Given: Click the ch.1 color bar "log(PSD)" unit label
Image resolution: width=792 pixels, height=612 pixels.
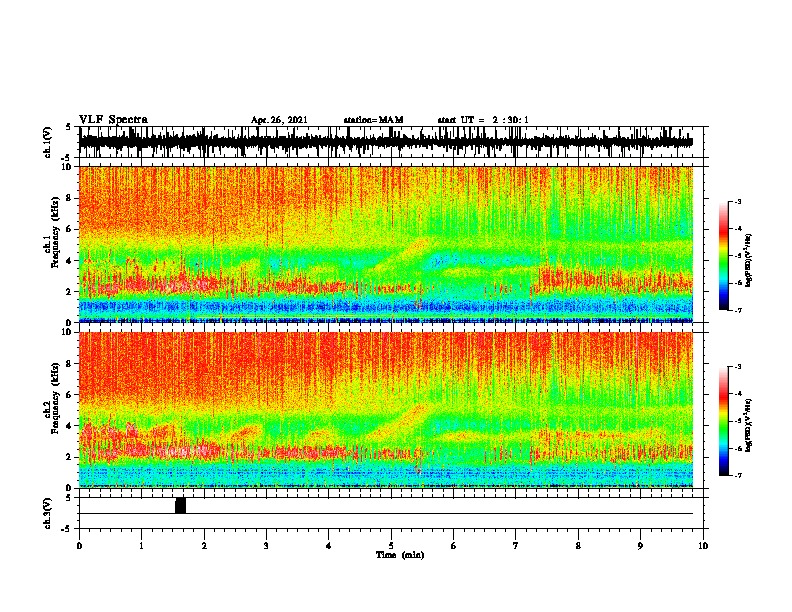Looking at the screenshot, I should point(748,260).
